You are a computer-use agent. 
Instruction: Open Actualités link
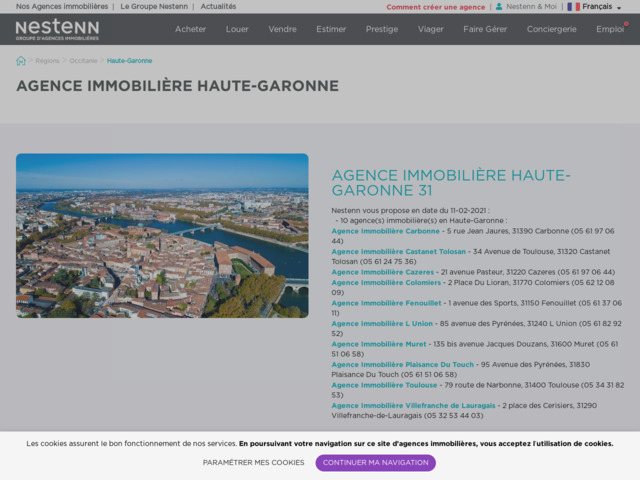[x=218, y=7]
